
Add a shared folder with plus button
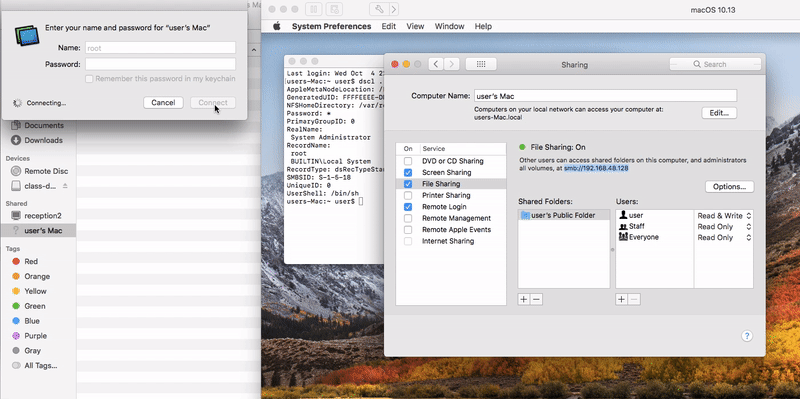click(x=523, y=300)
